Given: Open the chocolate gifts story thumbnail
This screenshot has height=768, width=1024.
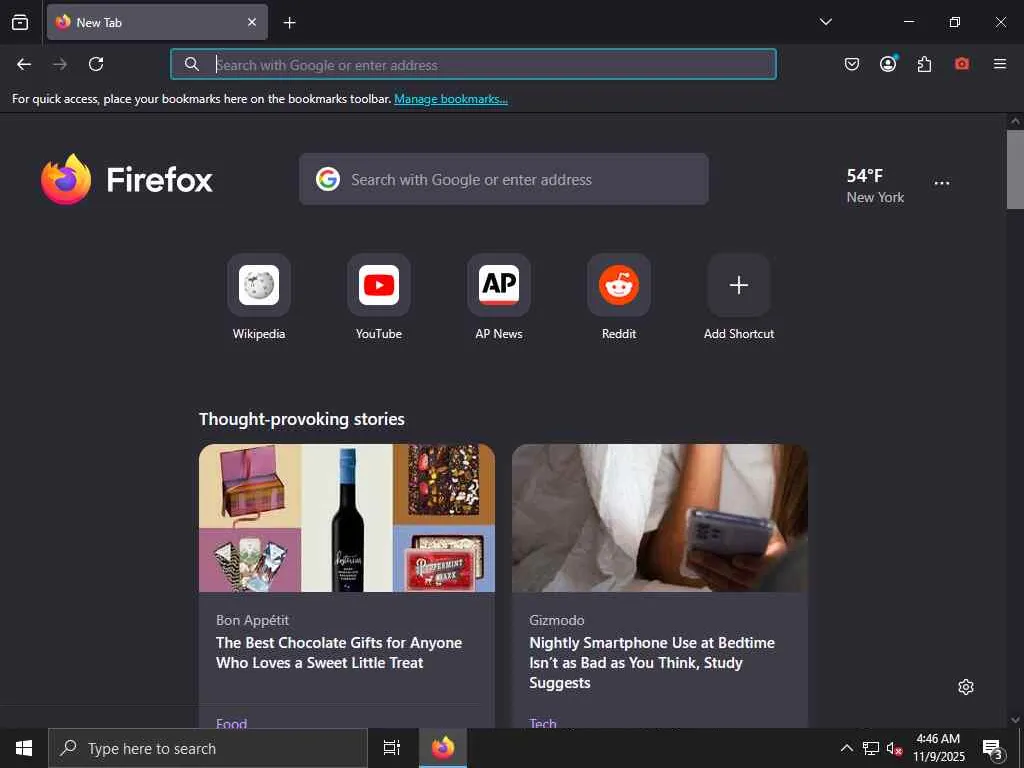Looking at the screenshot, I should [347, 518].
